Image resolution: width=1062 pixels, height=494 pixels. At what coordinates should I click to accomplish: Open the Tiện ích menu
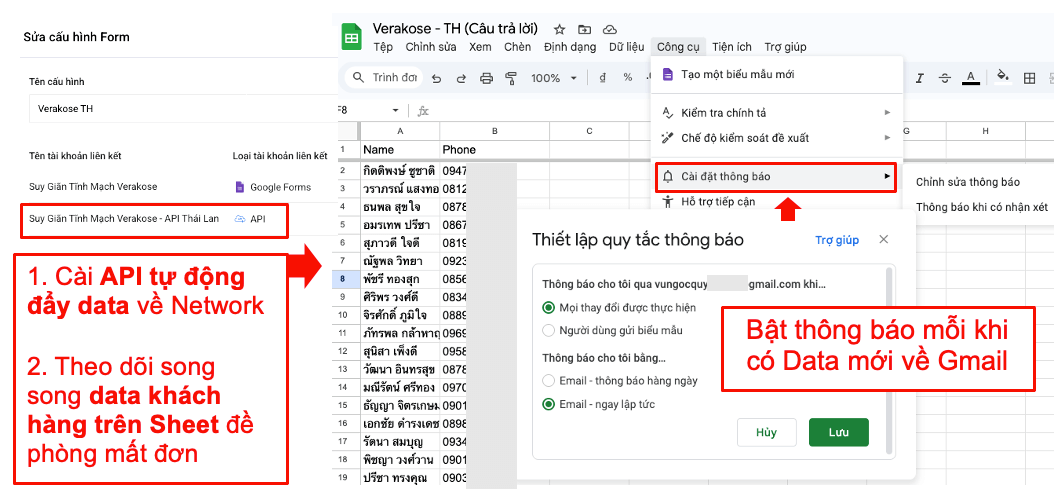(732, 47)
